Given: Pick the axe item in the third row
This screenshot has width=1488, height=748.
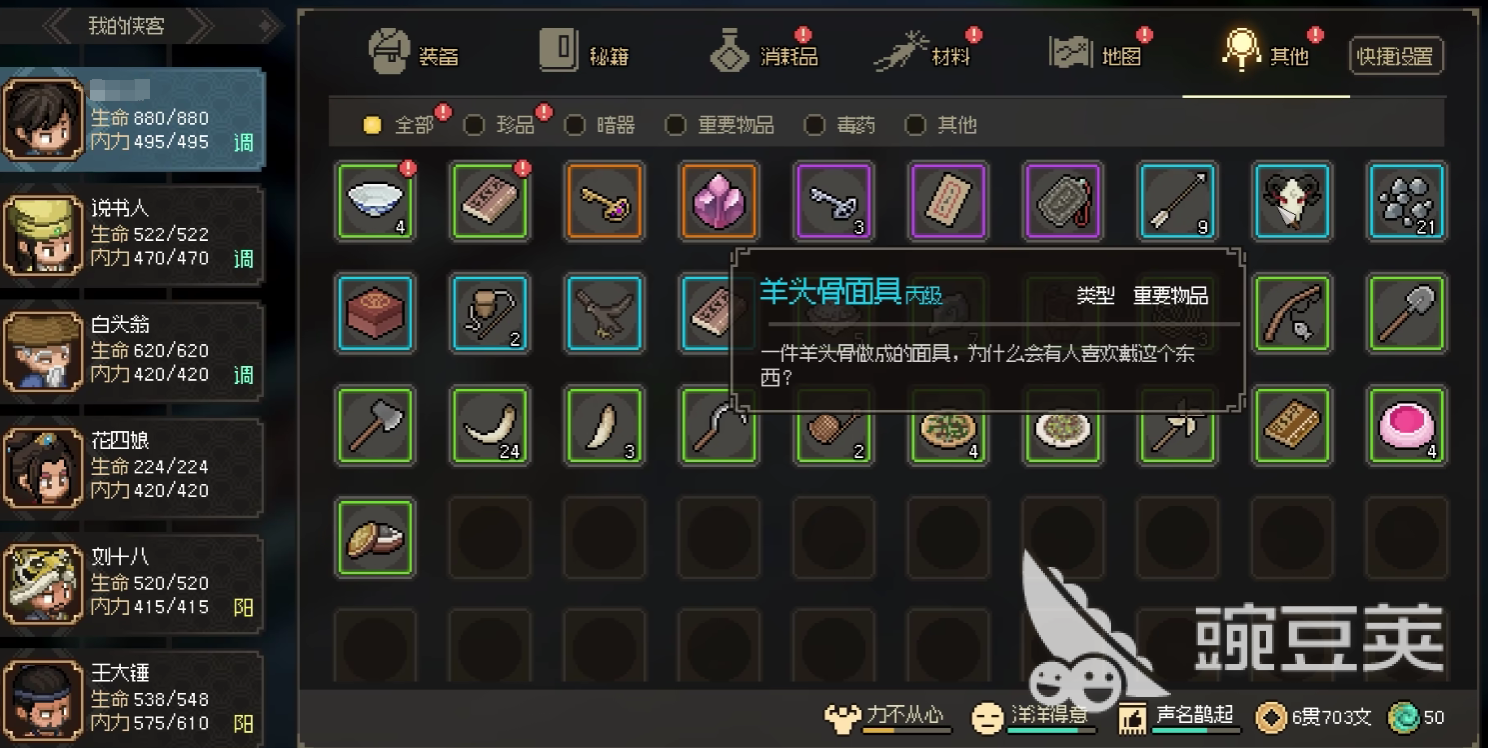Looking at the screenshot, I should click(x=375, y=426).
